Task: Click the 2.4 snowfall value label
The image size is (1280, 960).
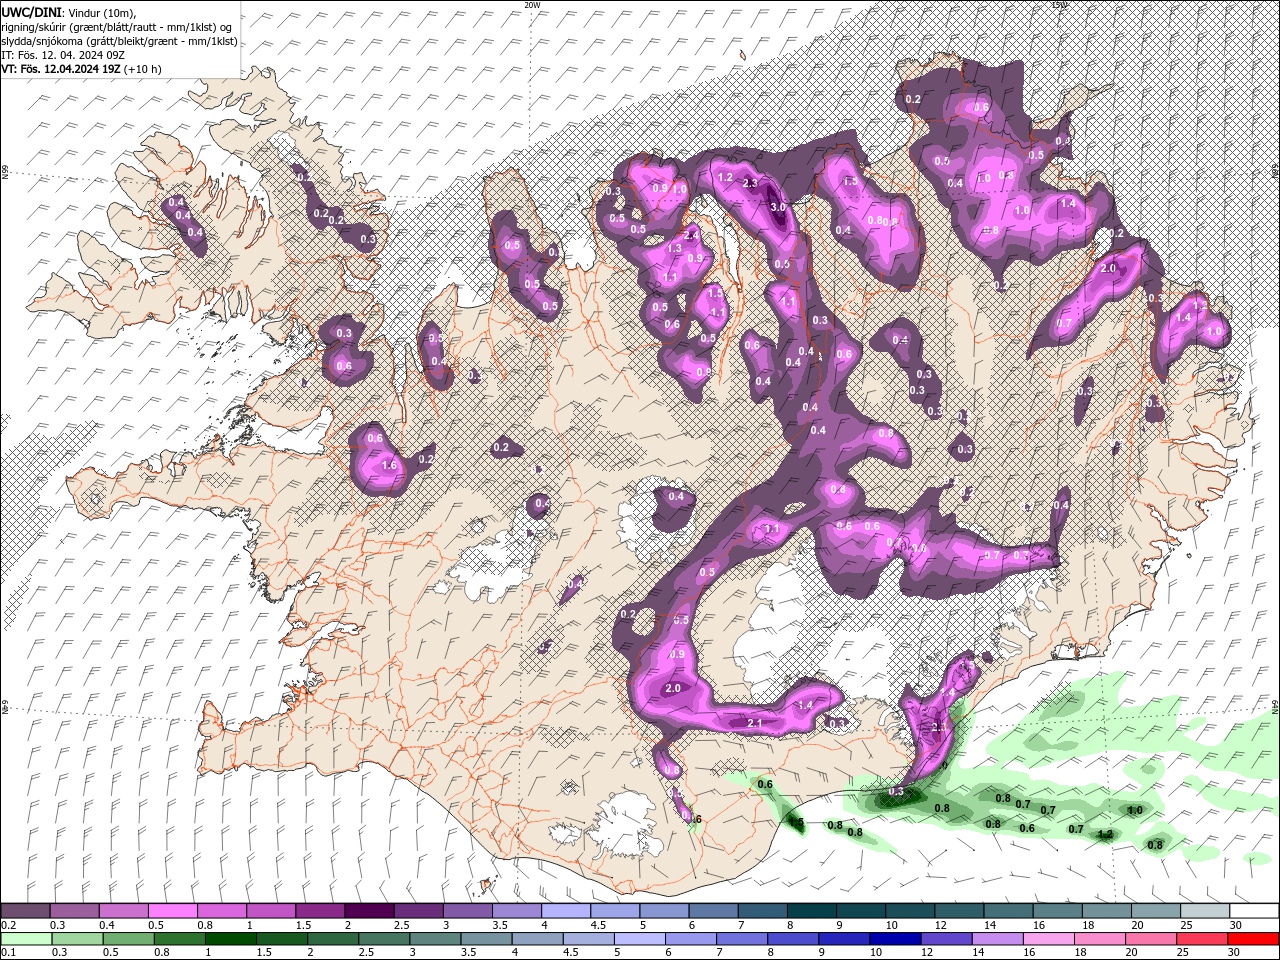Action: 691,235
